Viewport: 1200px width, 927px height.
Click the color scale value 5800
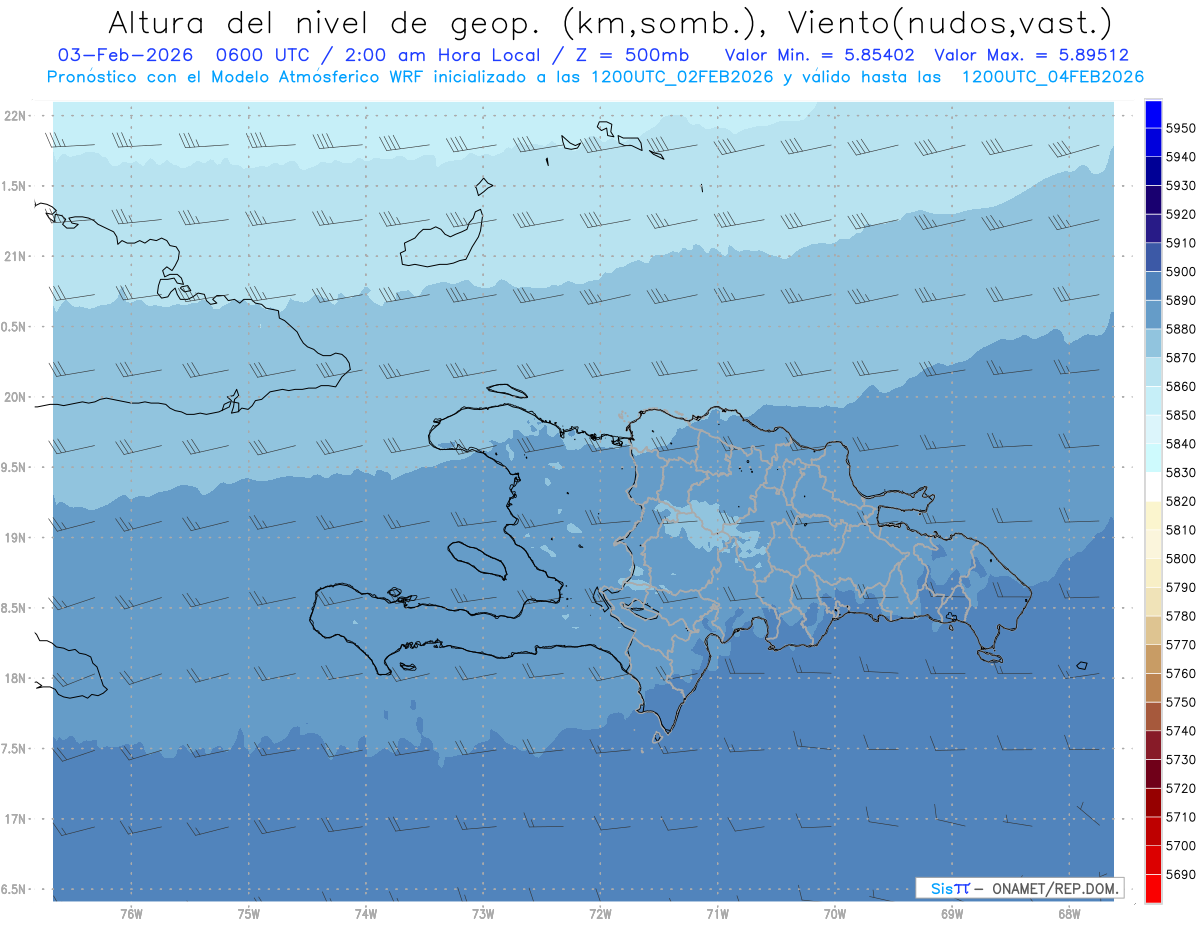point(1180,559)
